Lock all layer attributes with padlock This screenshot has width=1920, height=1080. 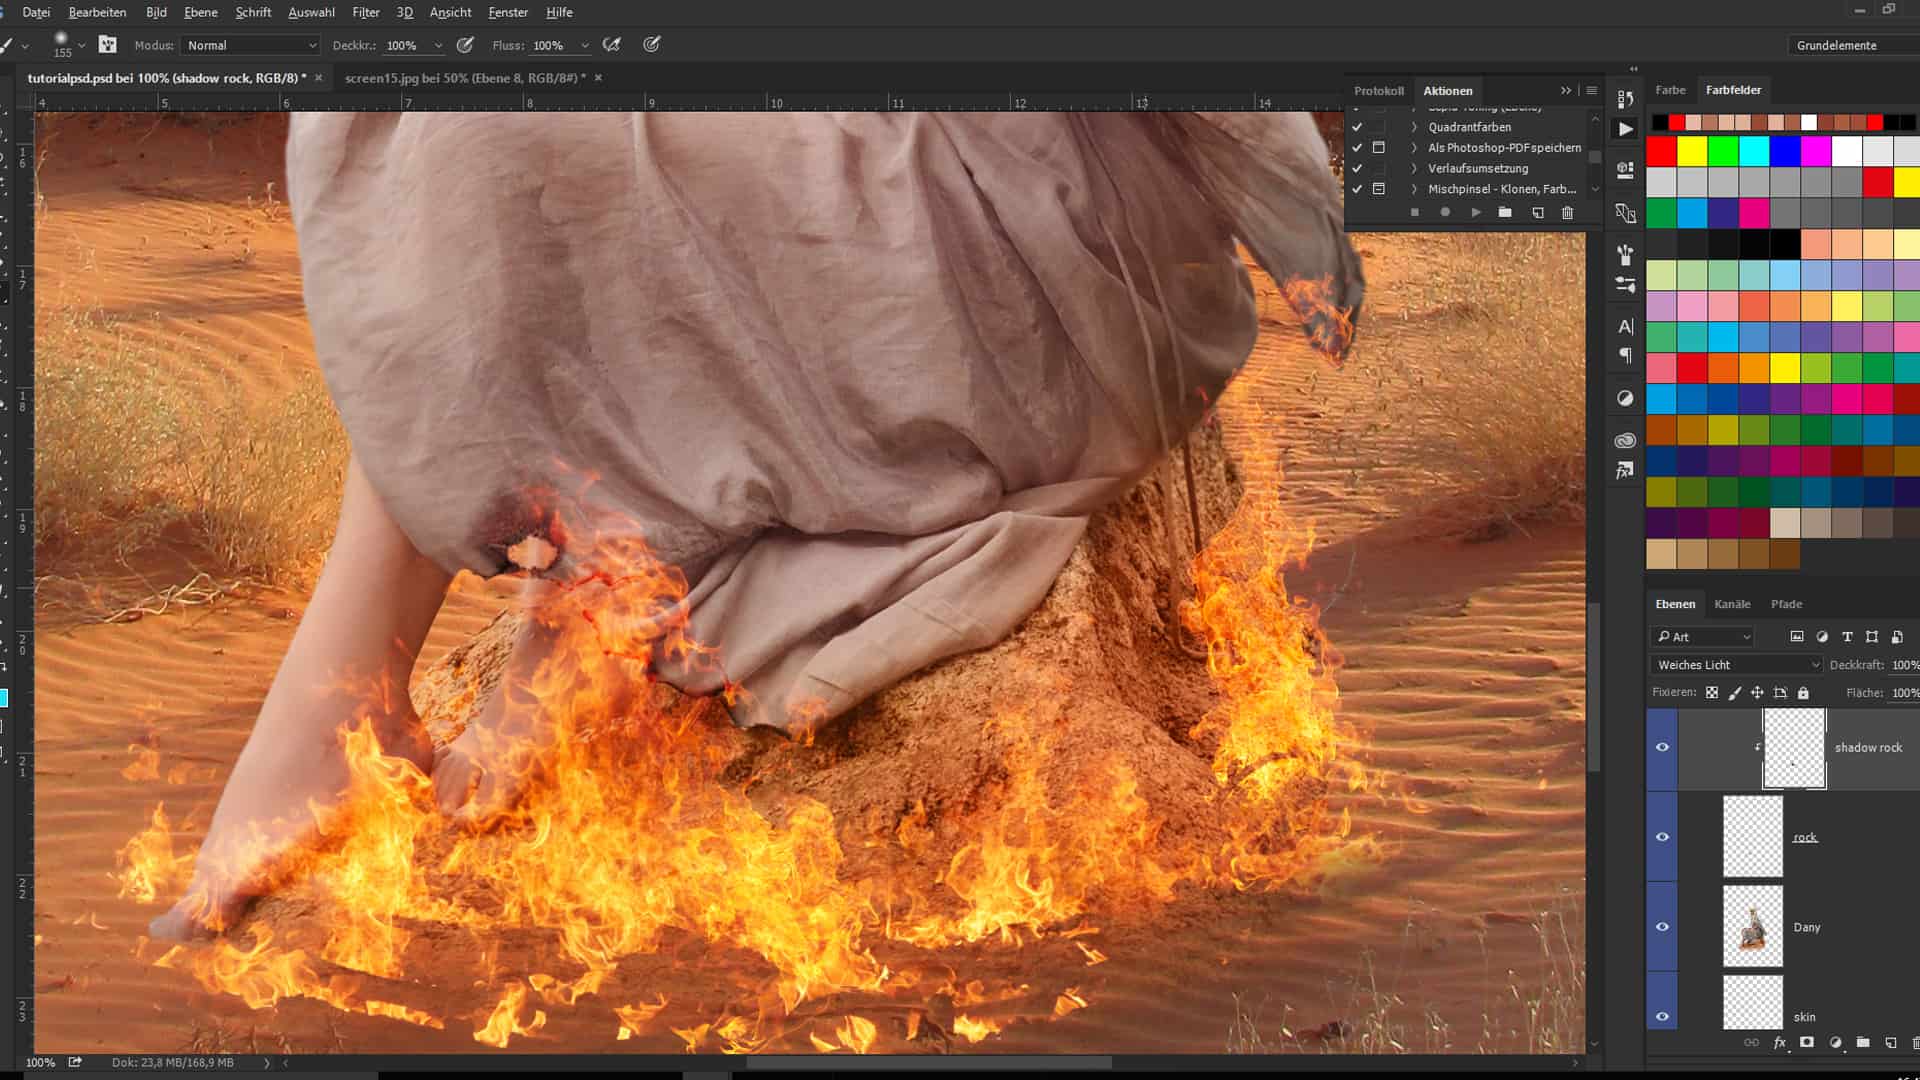click(x=1803, y=692)
